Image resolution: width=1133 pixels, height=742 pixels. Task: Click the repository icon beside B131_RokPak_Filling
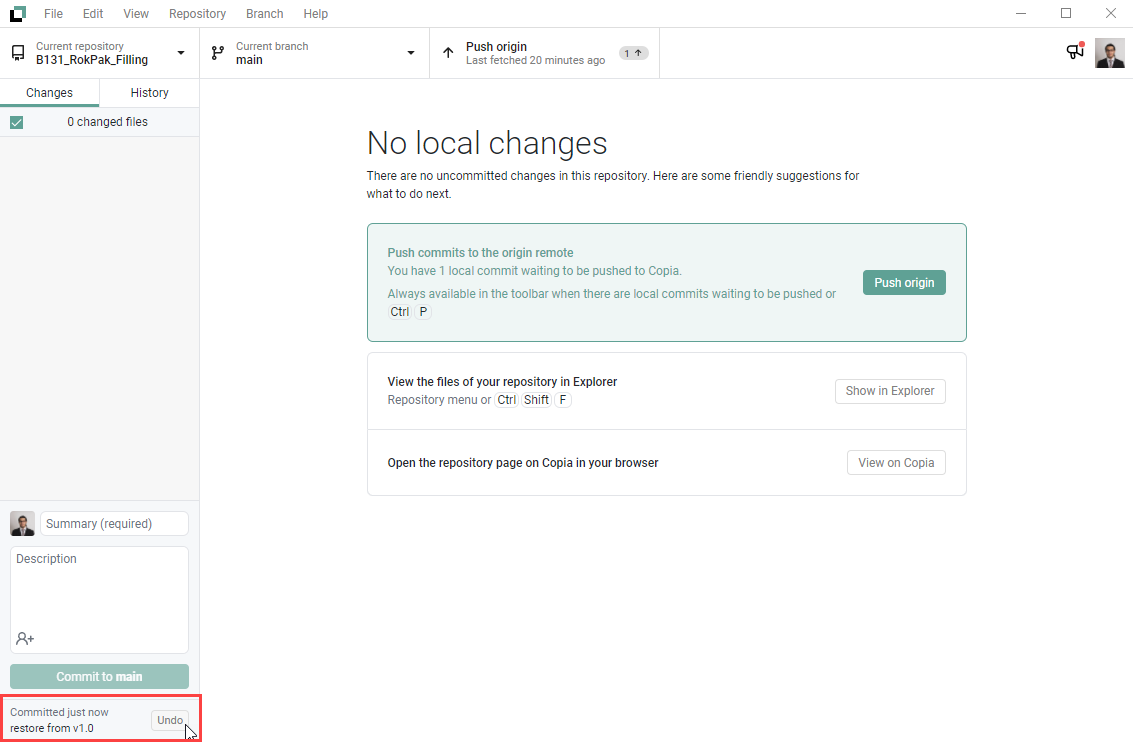pos(18,53)
